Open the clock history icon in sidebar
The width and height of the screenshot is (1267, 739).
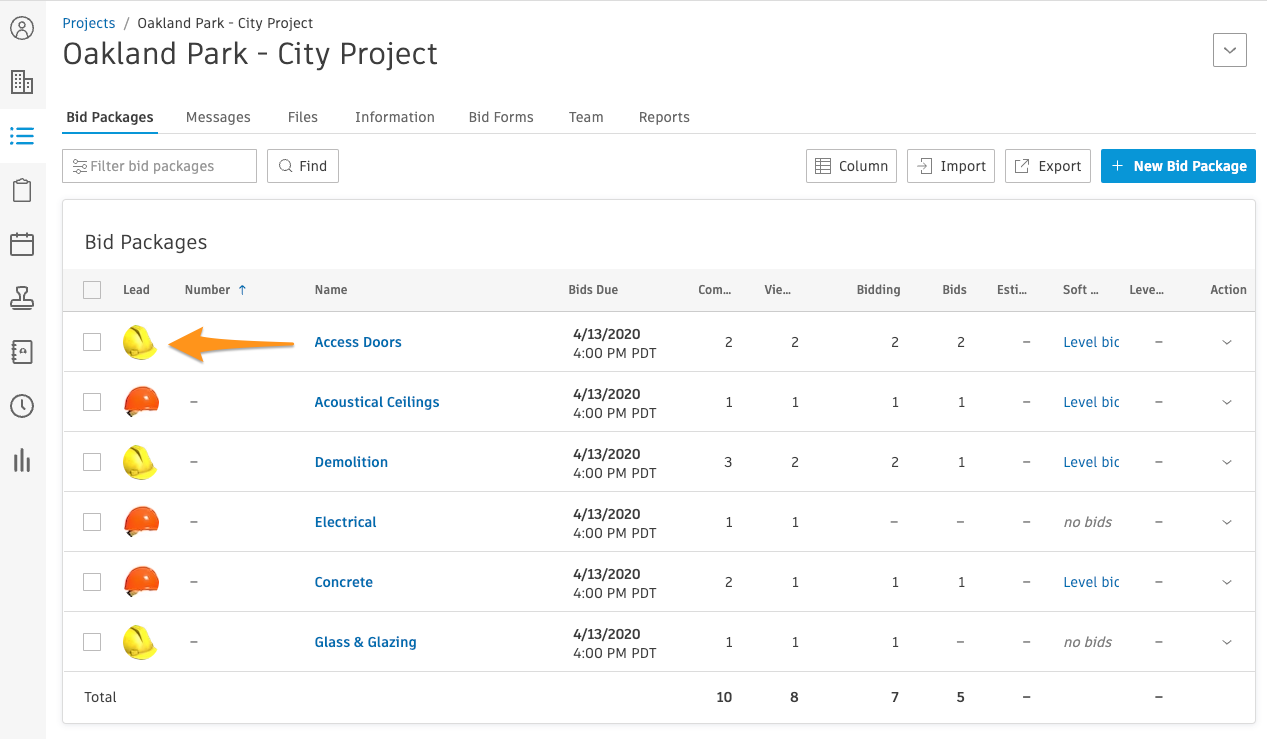click(x=22, y=406)
